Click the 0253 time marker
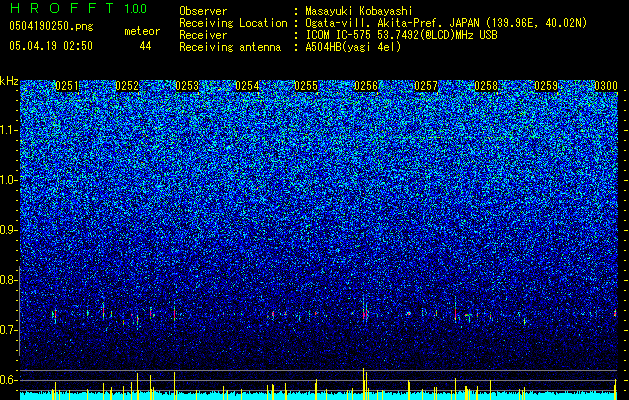 point(187,86)
